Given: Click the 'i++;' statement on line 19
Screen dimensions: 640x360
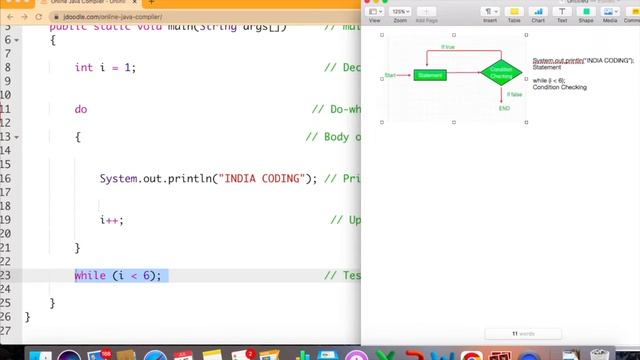Looking at the screenshot, I should click(111, 220).
